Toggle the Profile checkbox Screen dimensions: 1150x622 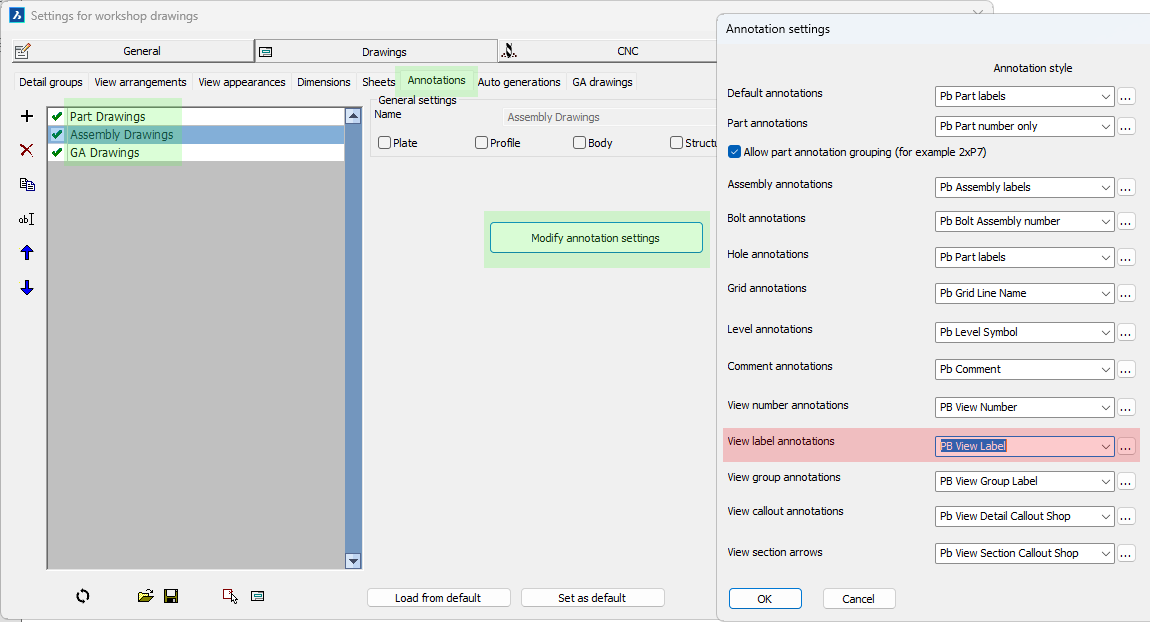(481, 143)
